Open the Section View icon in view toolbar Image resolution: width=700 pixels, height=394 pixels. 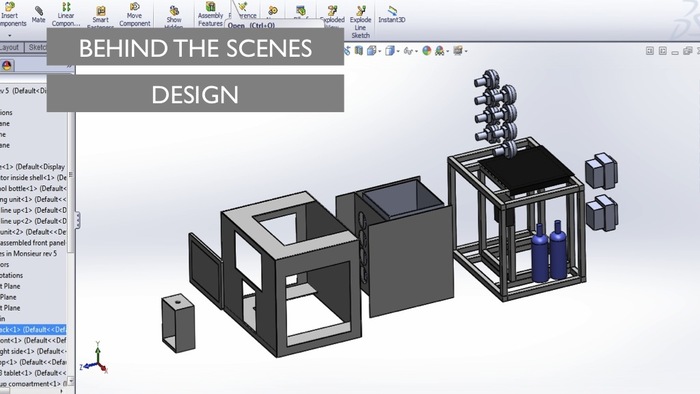click(358, 51)
